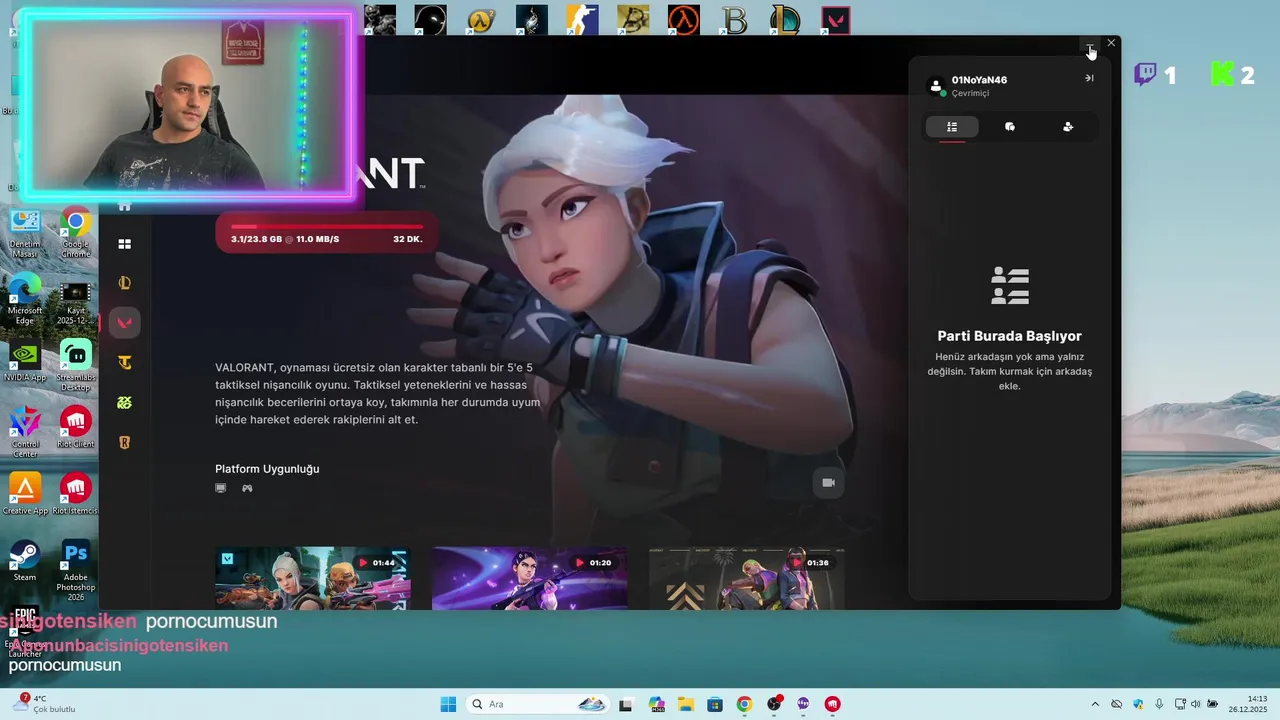Viewport: 1280px width, 720px height.
Task: Click the Kick viewer count overlay
Action: tap(1232, 74)
